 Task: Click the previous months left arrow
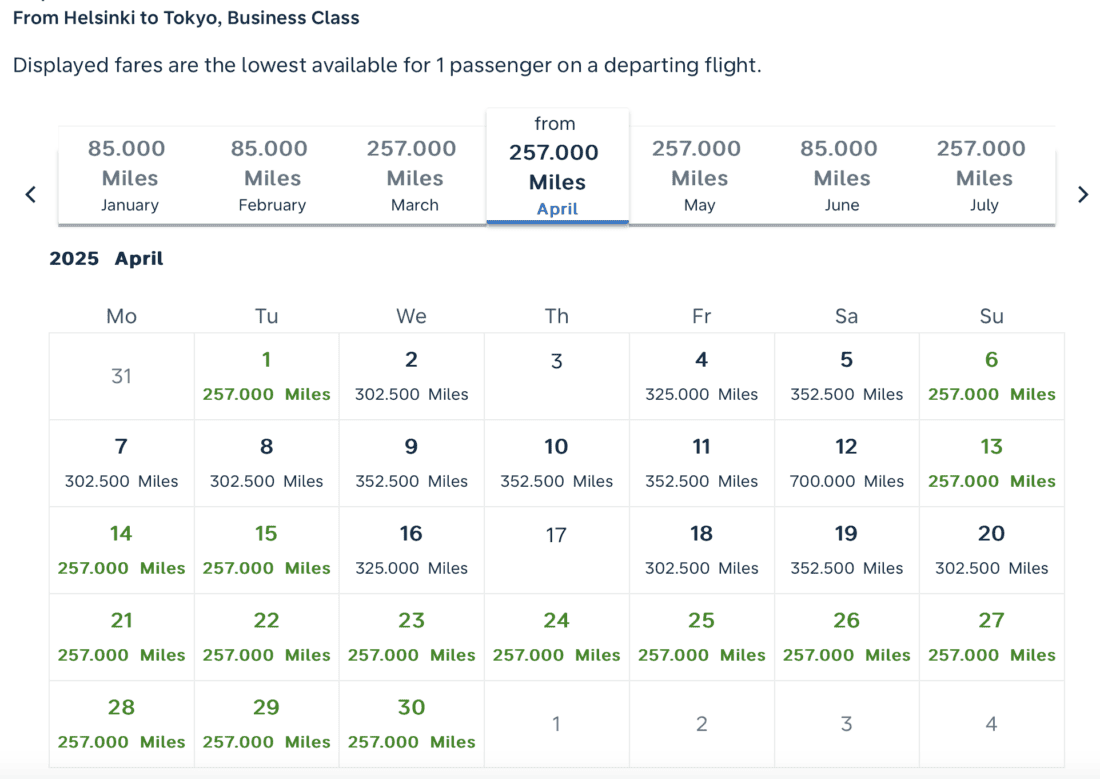[31, 195]
